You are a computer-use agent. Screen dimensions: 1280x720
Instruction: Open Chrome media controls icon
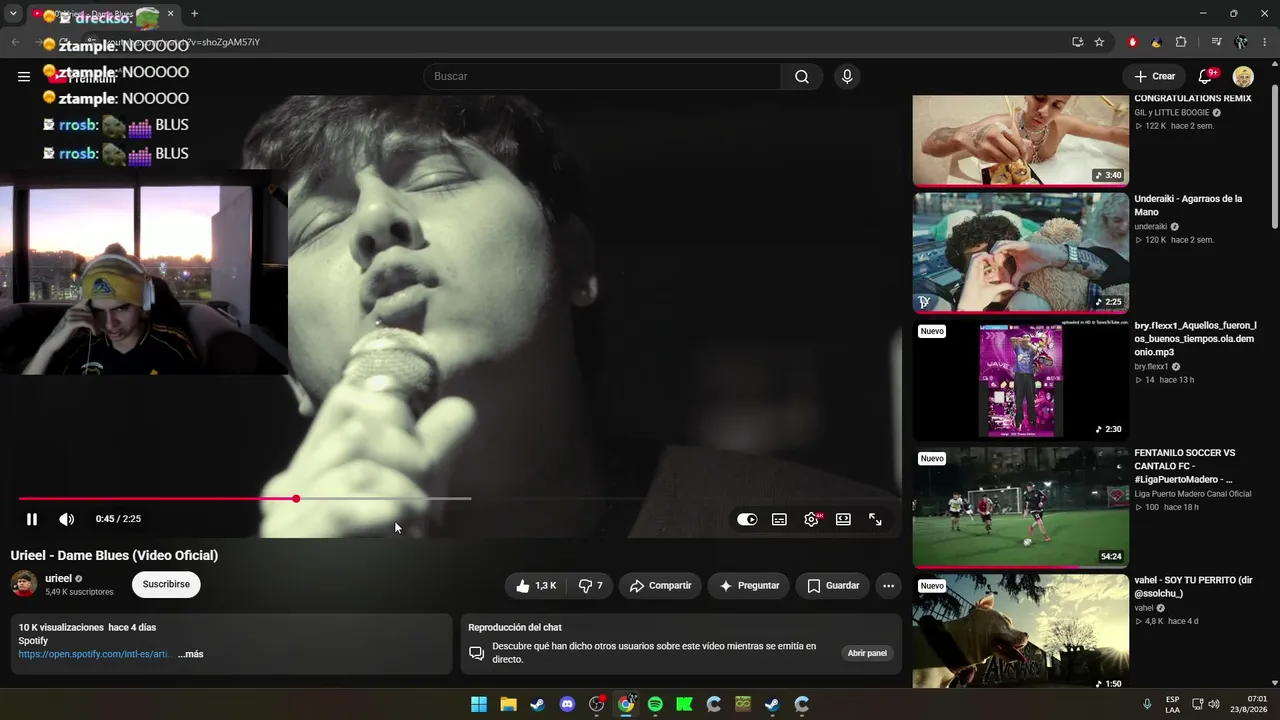click(x=1216, y=42)
